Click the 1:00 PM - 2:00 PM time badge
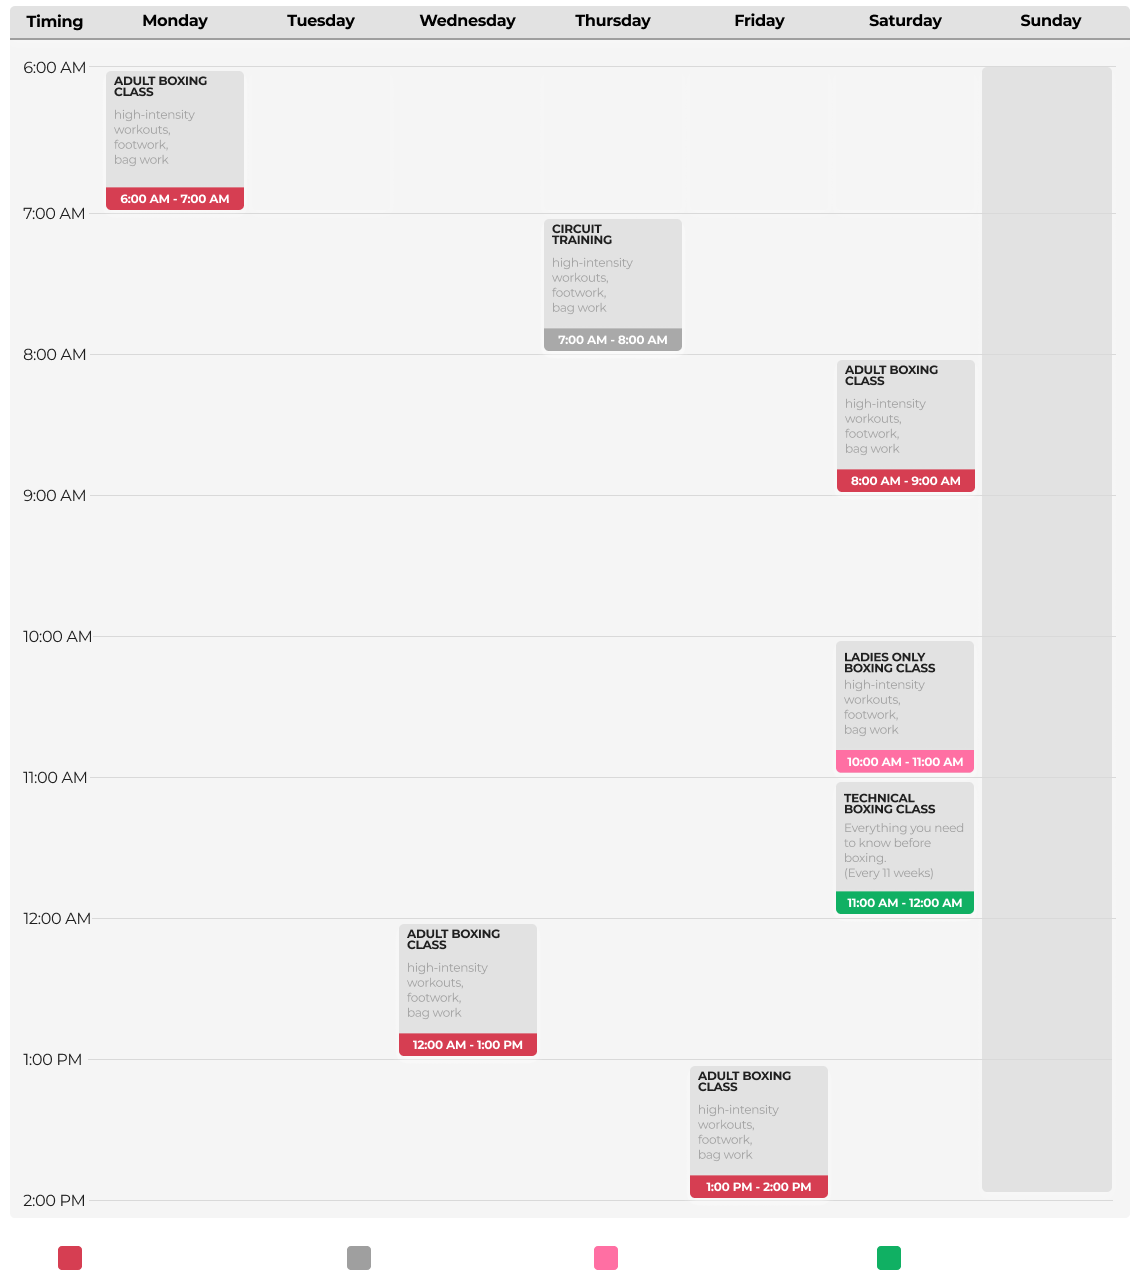The height and width of the screenshot is (1271, 1140). pyautogui.click(x=759, y=1187)
